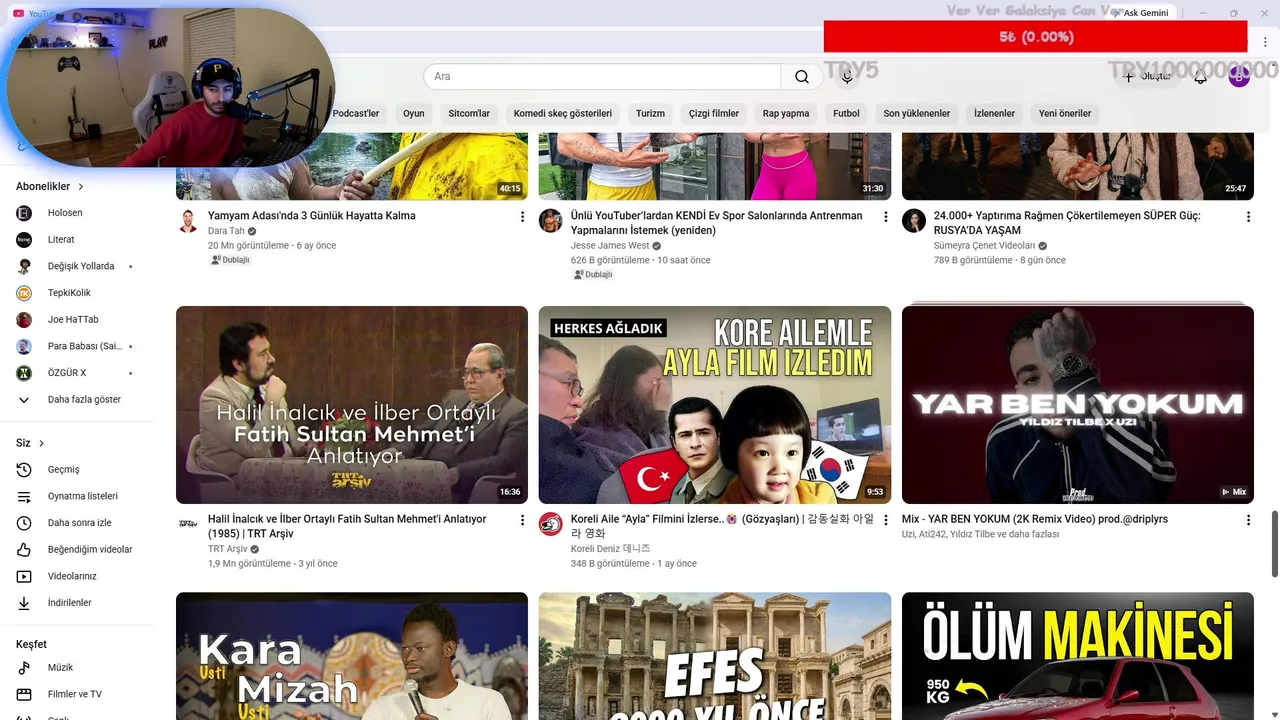Screen dimensions: 1280x720
Task: Open Yamyam Adası'nda 3 Günlük video title
Action: pyautogui.click(x=312, y=216)
